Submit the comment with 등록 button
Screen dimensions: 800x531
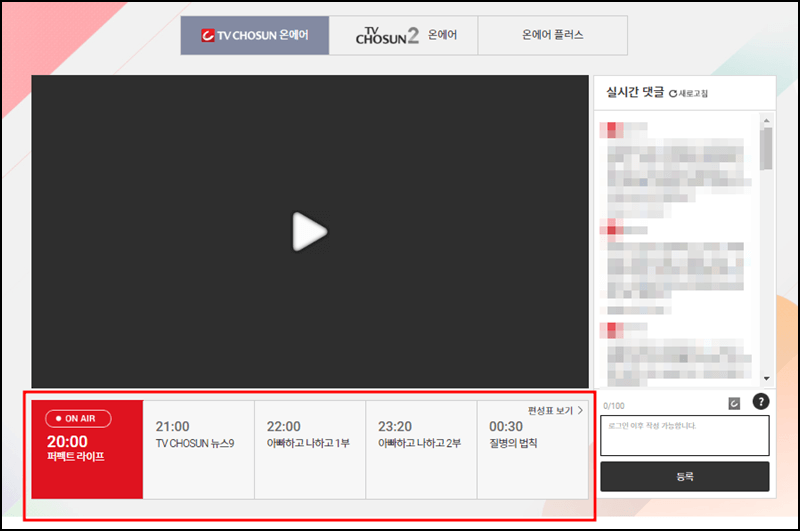pyautogui.click(x=685, y=477)
